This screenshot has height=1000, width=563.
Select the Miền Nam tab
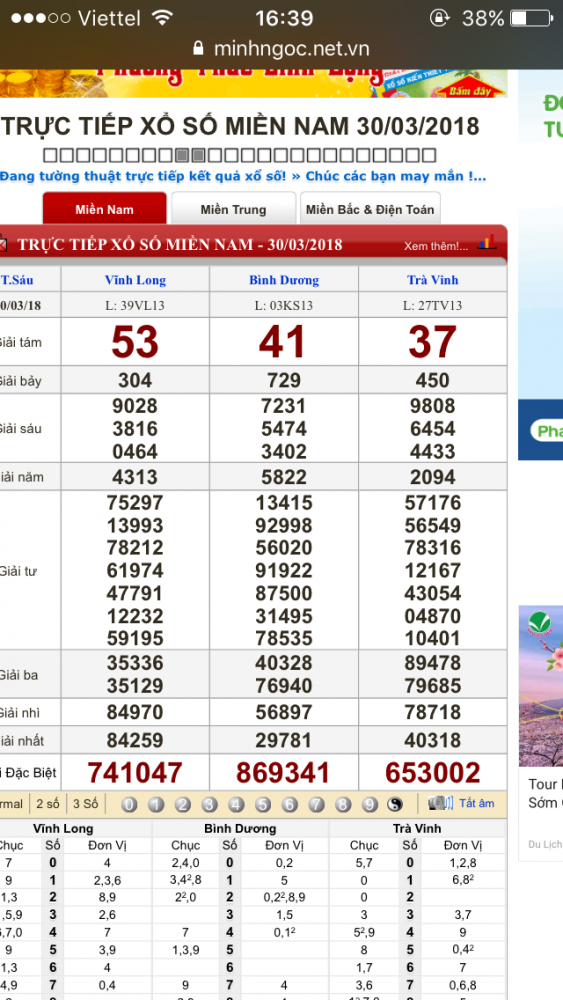pyautogui.click(x=105, y=209)
